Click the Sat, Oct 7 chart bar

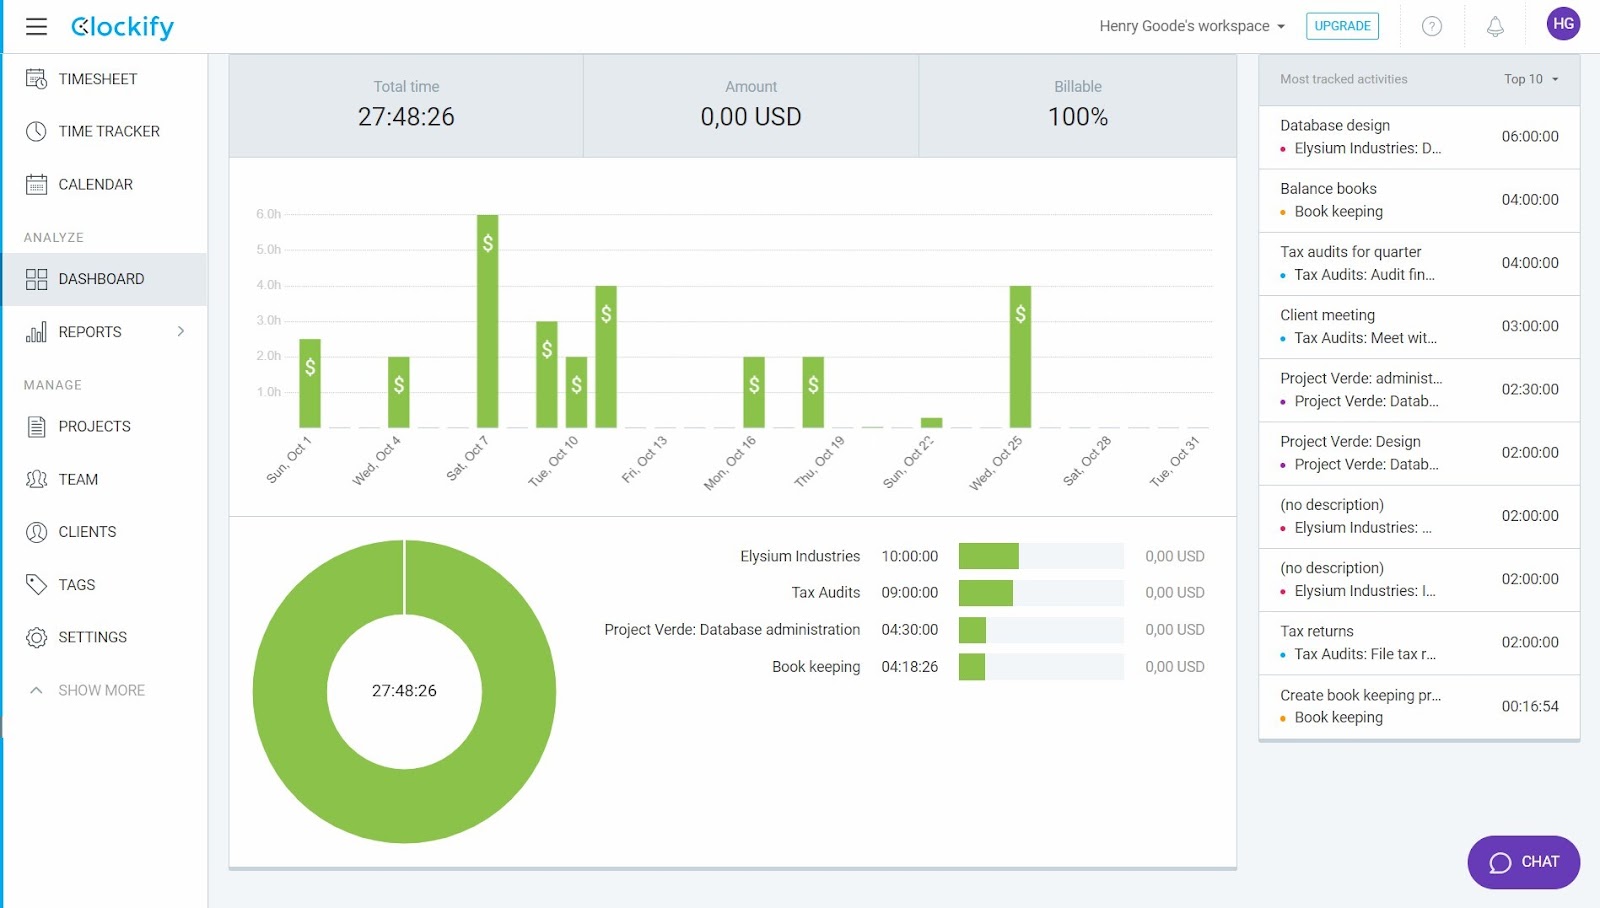(487, 320)
